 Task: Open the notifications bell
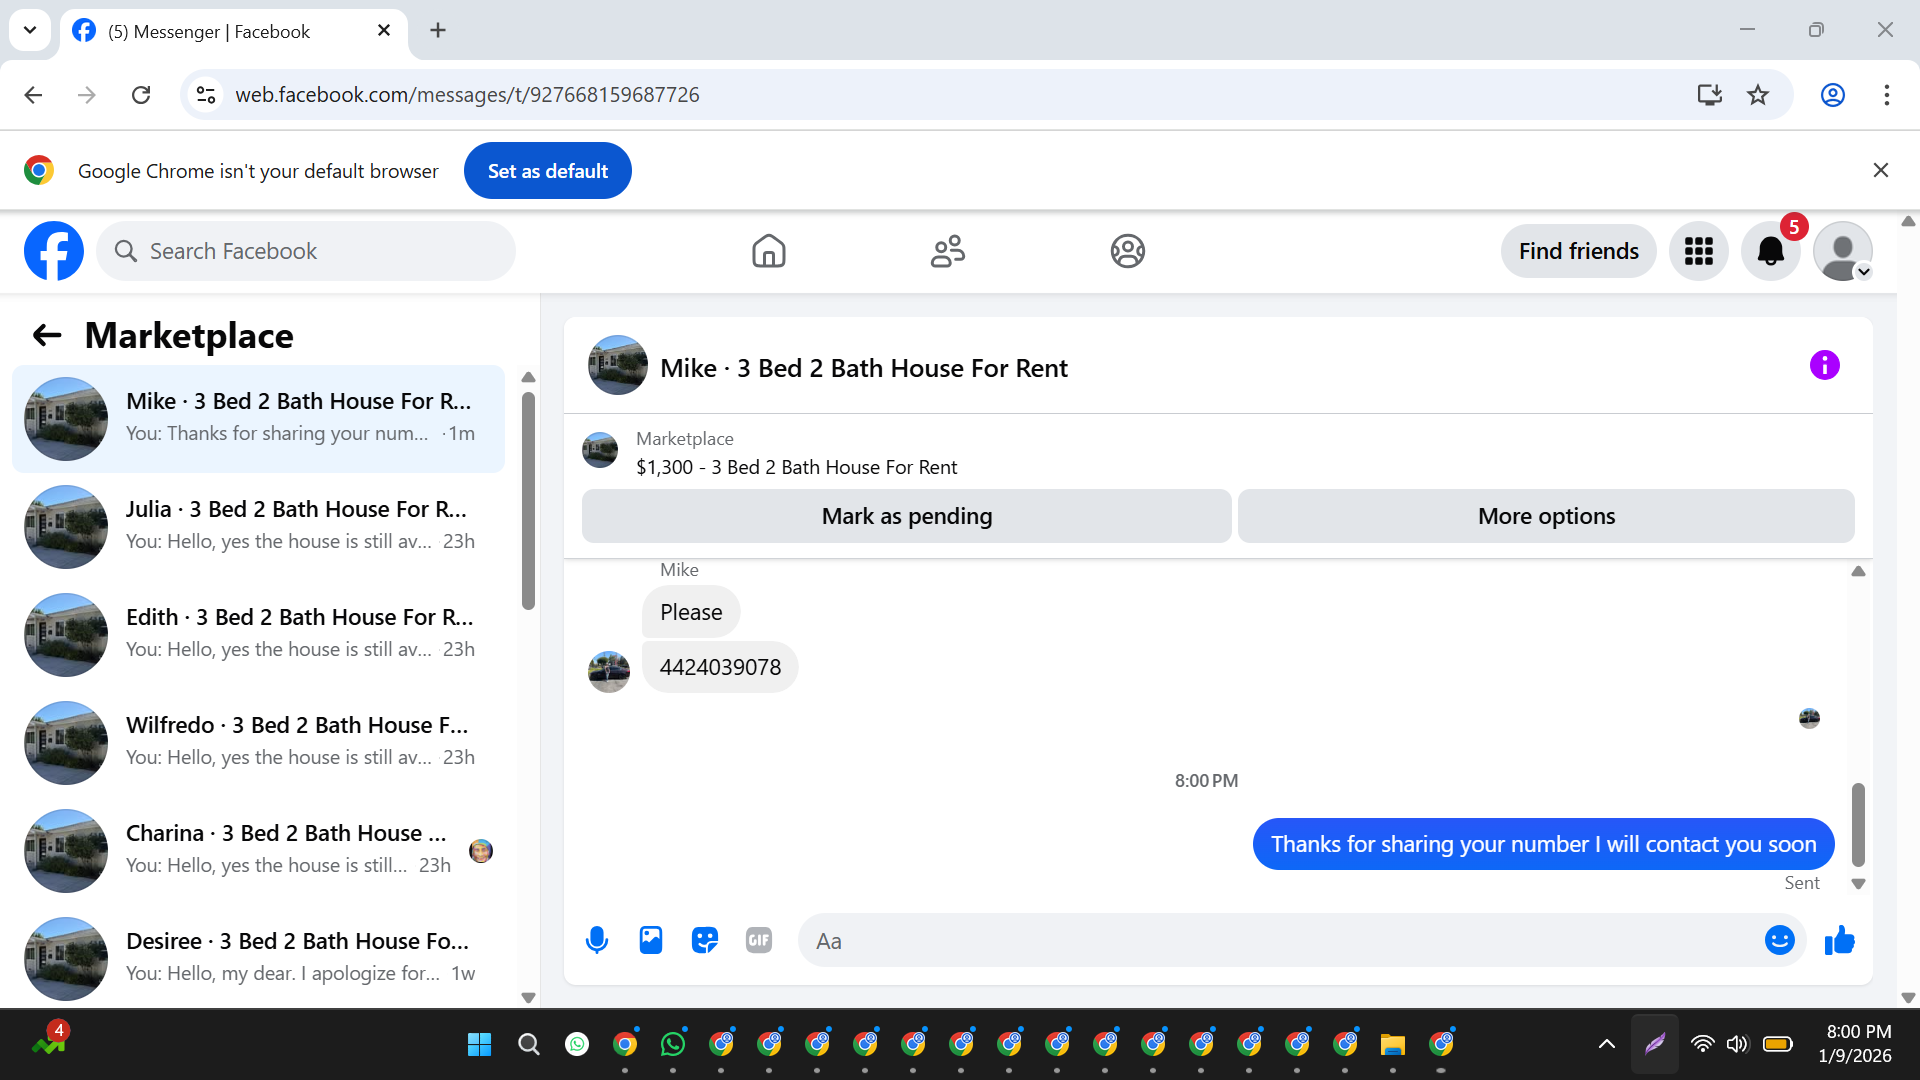point(1770,251)
